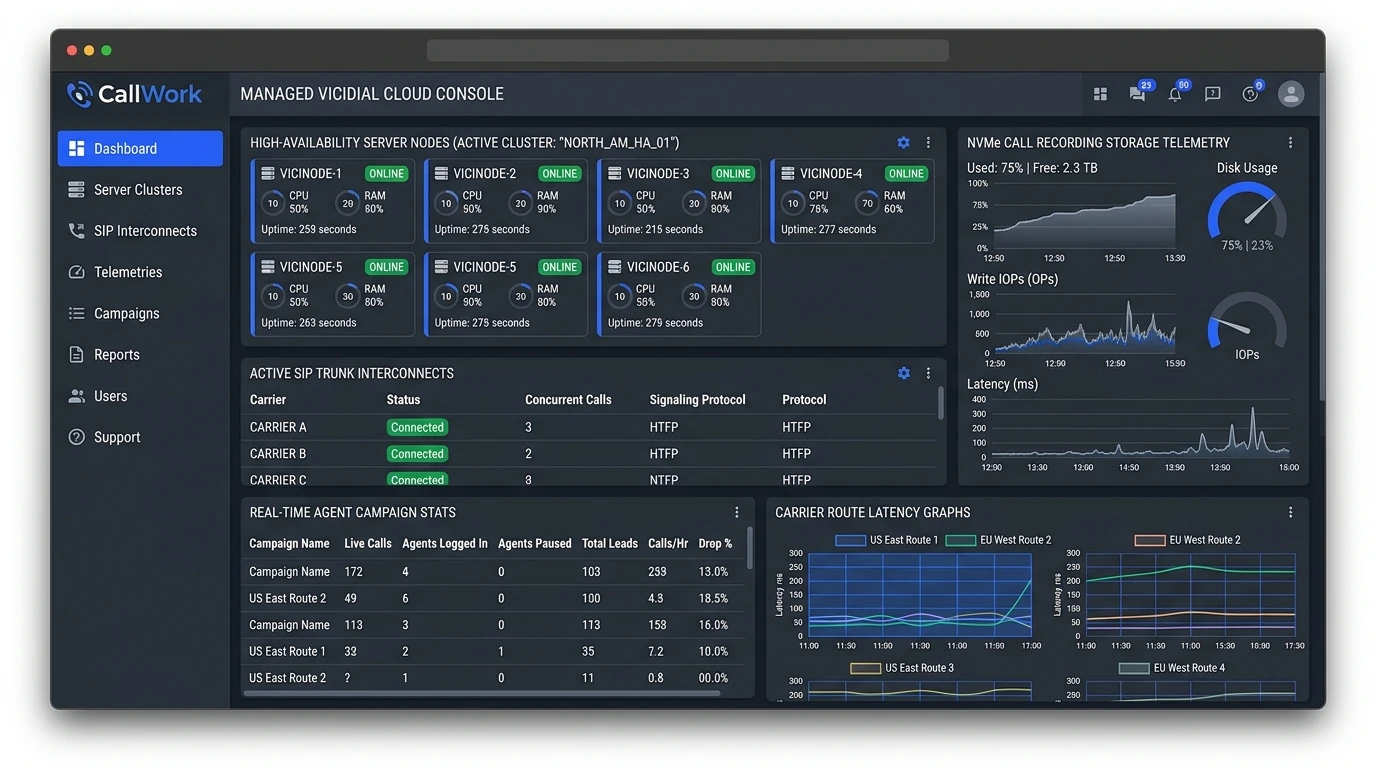Click VICINODE-3 server icon
The height and width of the screenshot is (768, 1376).
point(615,174)
